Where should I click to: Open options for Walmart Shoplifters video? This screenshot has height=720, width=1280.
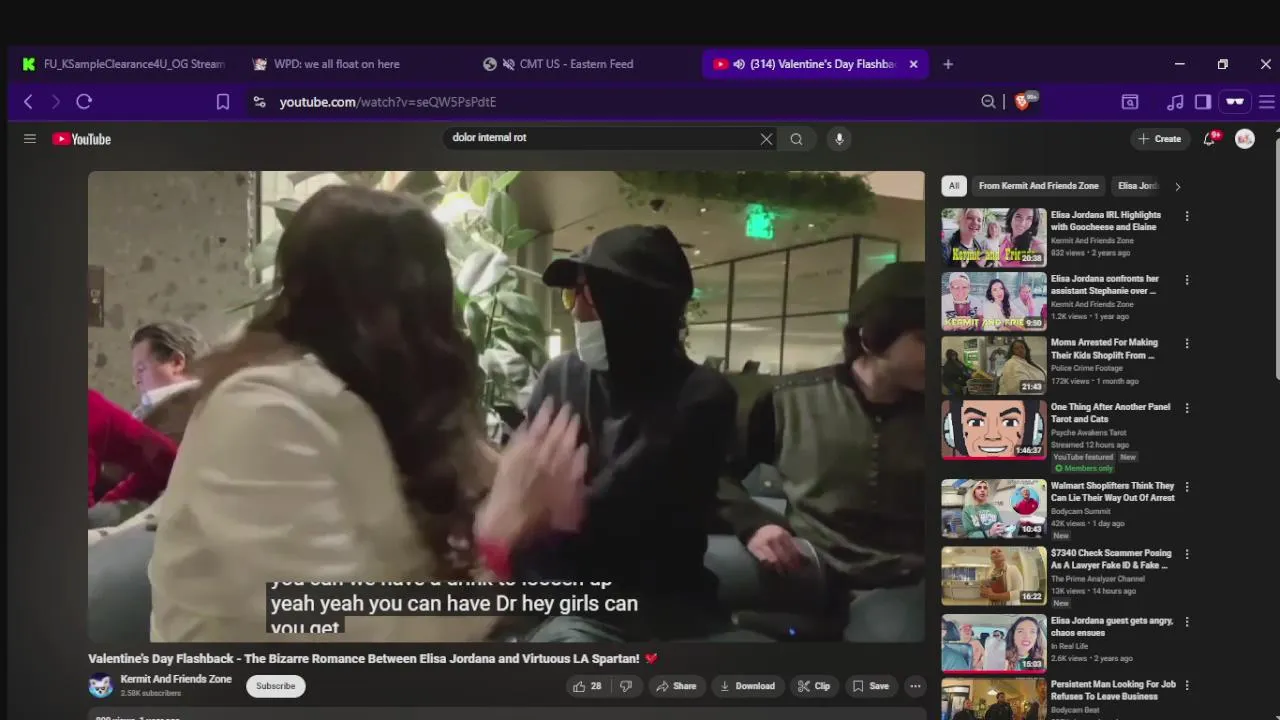pos(1187,487)
